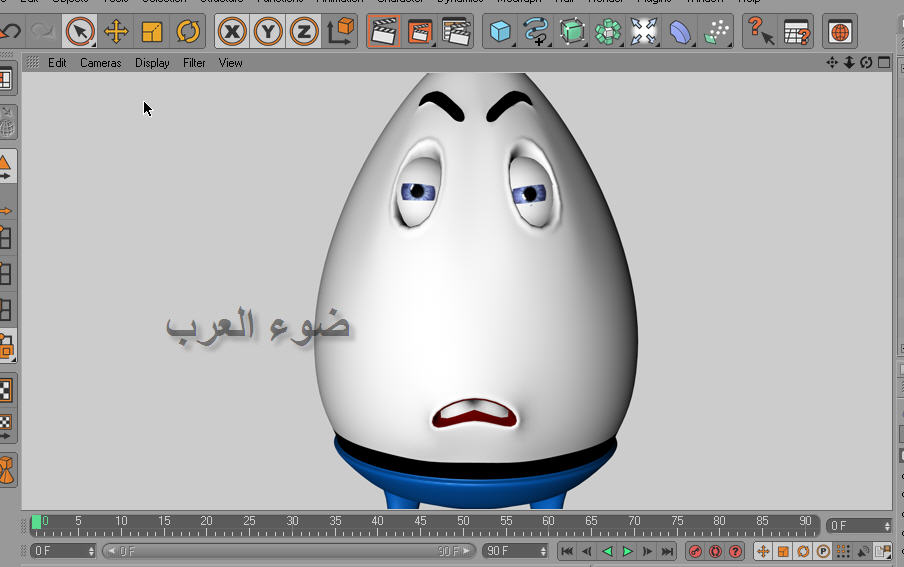Toggle the X axis lock
The image size is (904, 567).
pos(232,31)
